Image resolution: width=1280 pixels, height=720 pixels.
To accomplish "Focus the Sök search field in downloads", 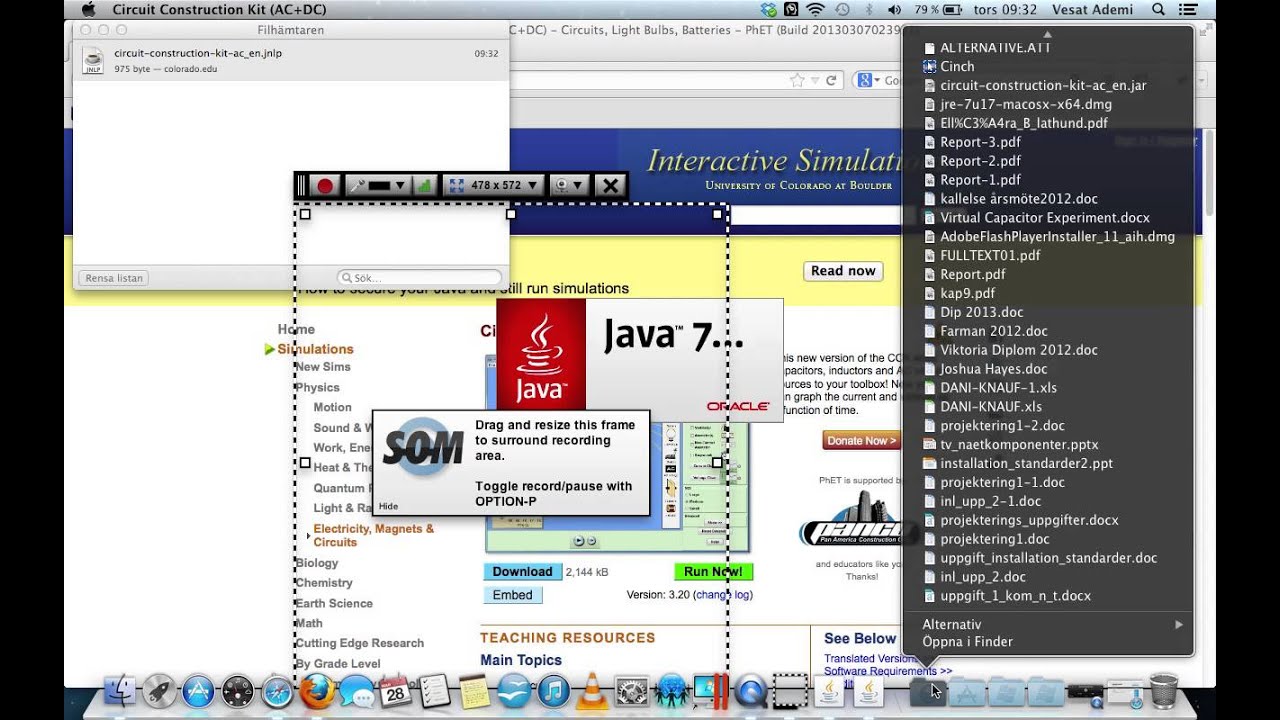I will point(420,278).
